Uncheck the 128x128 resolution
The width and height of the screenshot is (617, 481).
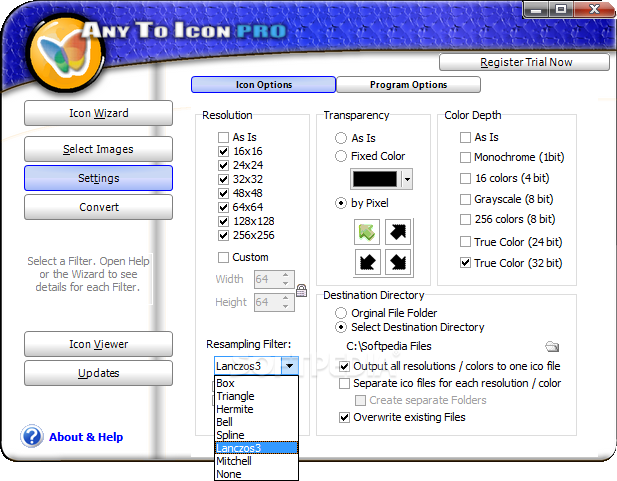coord(224,221)
